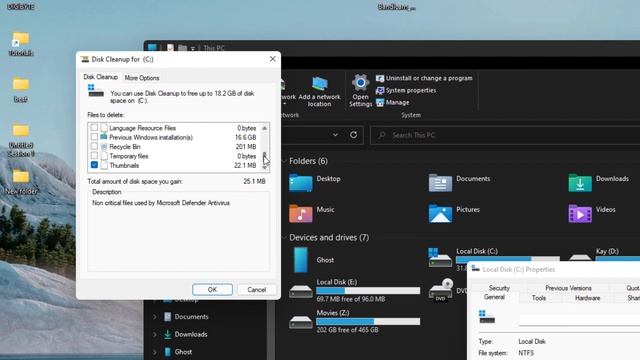Viewport: 640px width, 360px height.
Task: Switch to More Options tab
Action: pyautogui.click(x=142, y=78)
